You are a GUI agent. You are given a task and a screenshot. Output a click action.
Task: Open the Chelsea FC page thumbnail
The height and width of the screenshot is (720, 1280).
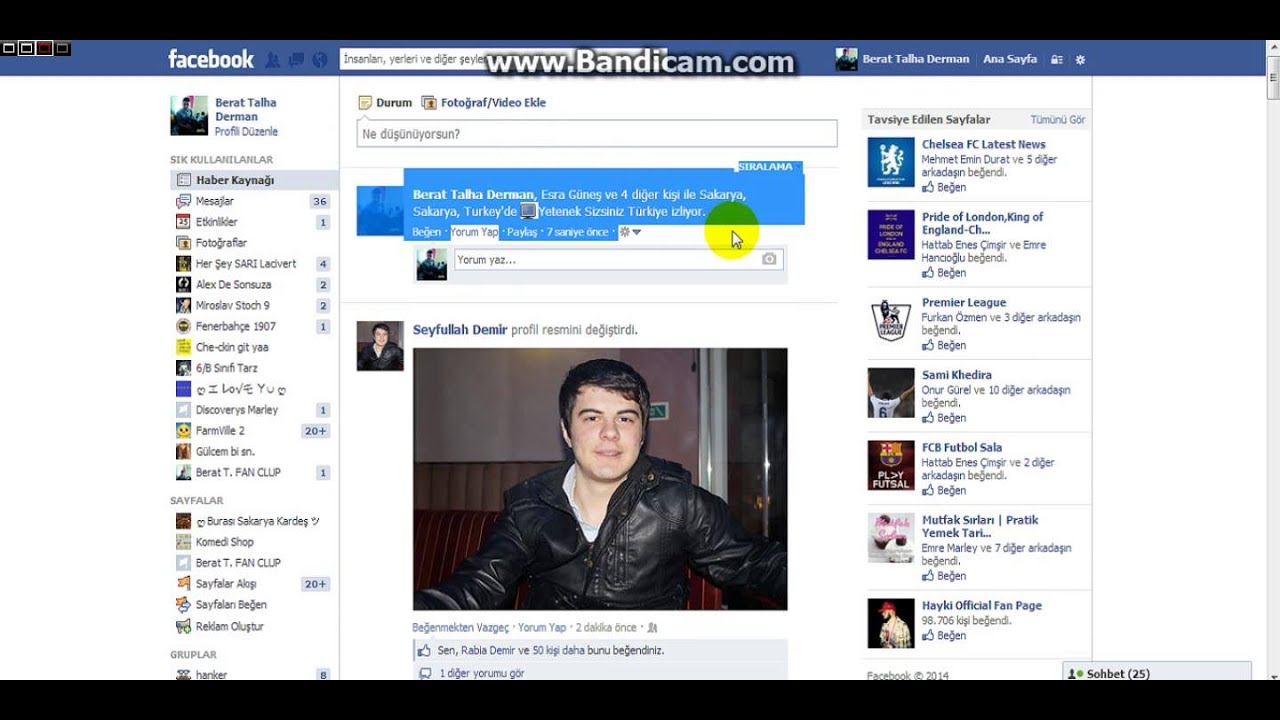pos(891,162)
